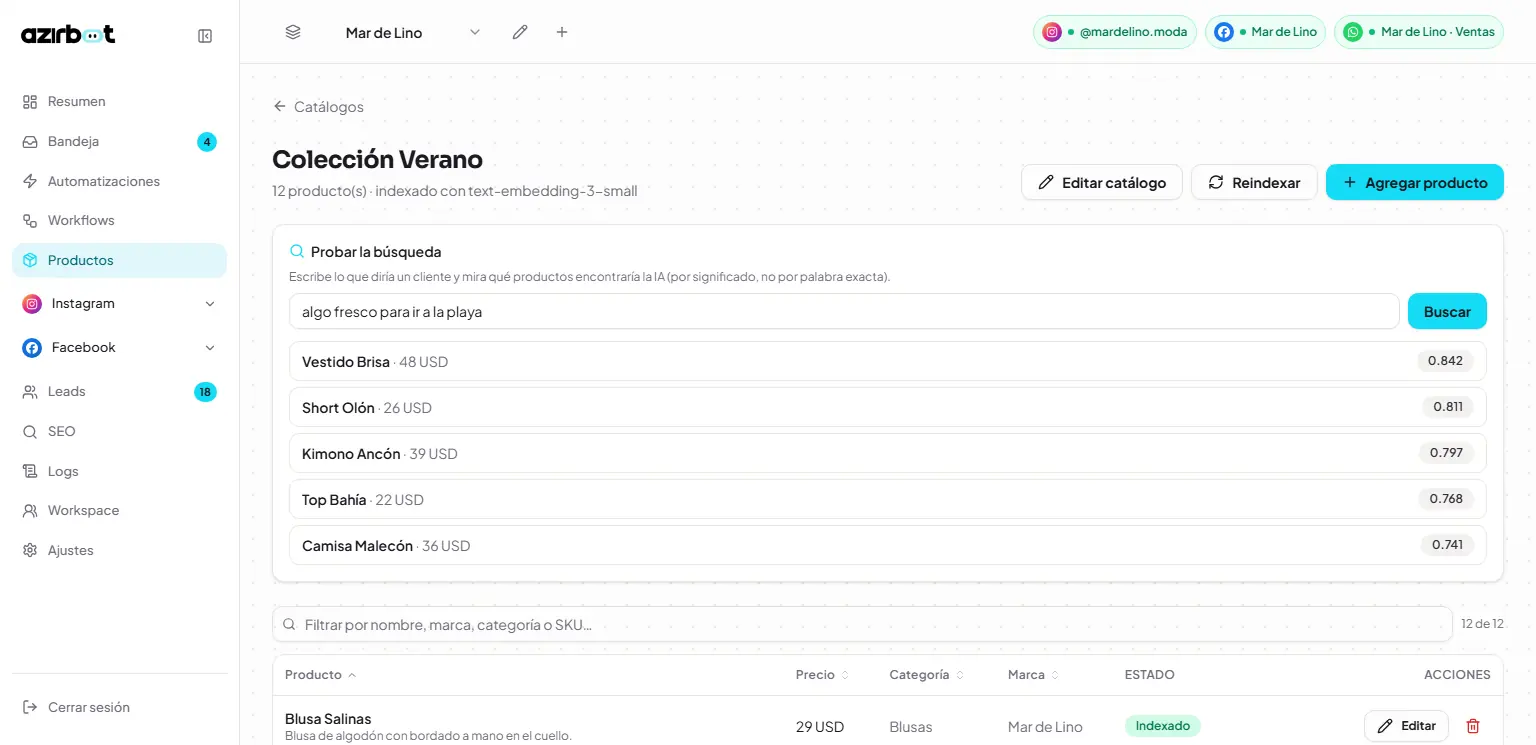The image size is (1536, 745).
Task: Click the Leads badge showing 18
Action: [x=205, y=392]
